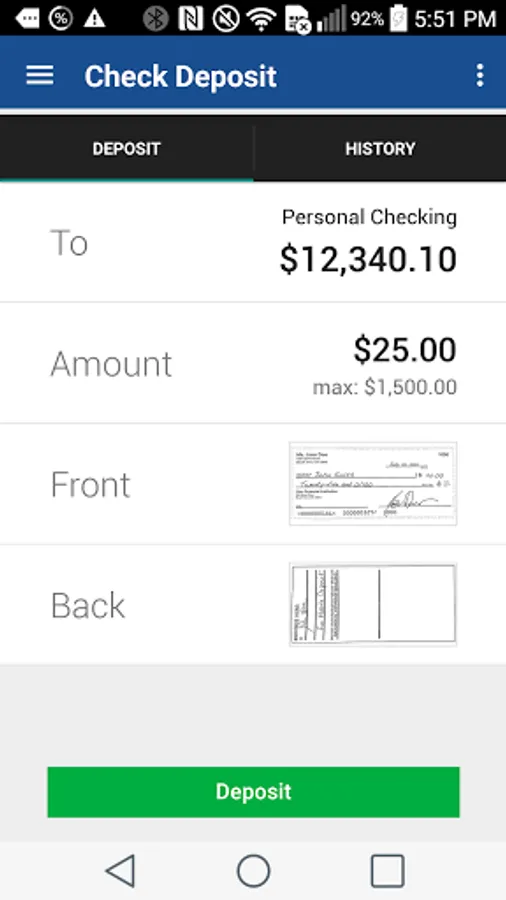Open the three-dot overflow menu

click(x=480, y=75)
